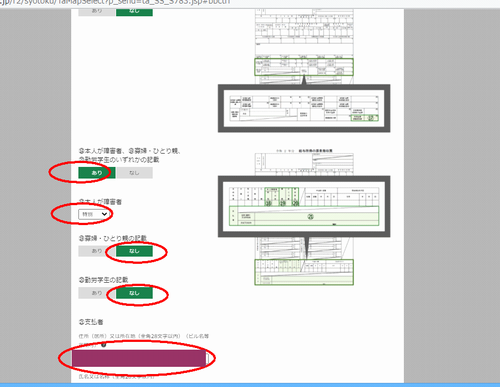Click the 本人が障害者 label above the dropdown

click(x=100, y=202)
